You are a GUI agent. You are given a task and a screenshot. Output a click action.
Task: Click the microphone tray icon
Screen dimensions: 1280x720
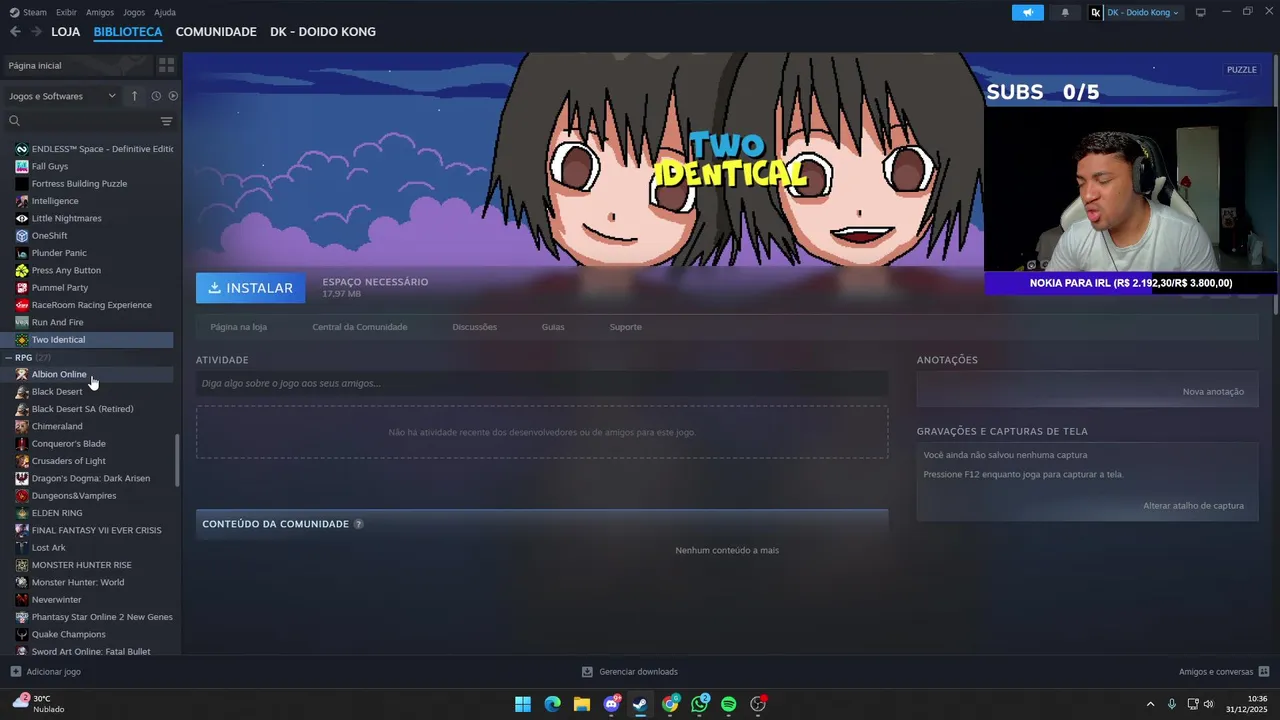click(1172, 704)
